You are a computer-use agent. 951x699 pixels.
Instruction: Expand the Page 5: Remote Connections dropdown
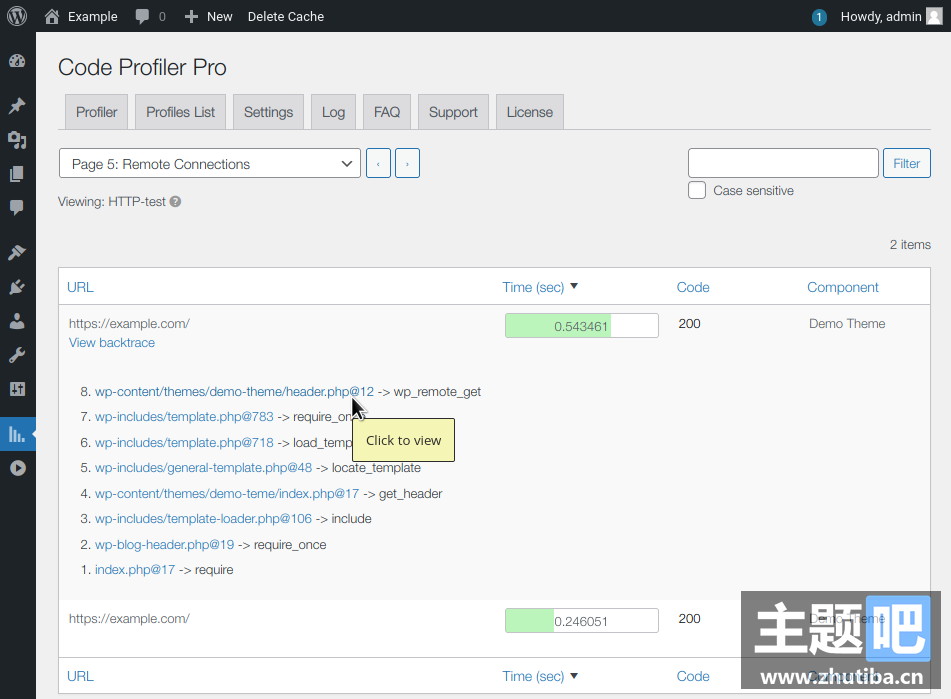(209, 164)
